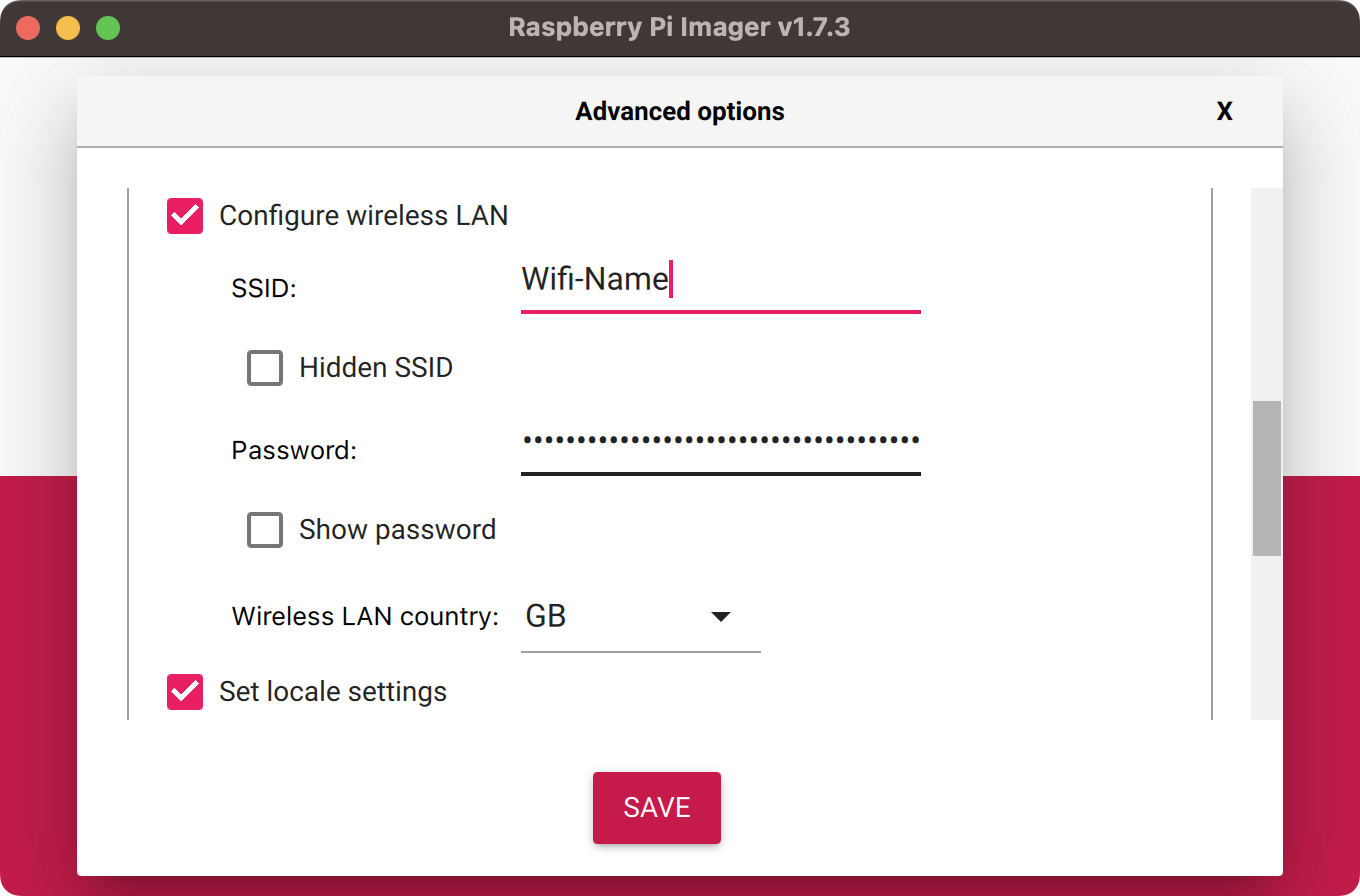Enable the Hidden SSID checkbox

[265, 368]
